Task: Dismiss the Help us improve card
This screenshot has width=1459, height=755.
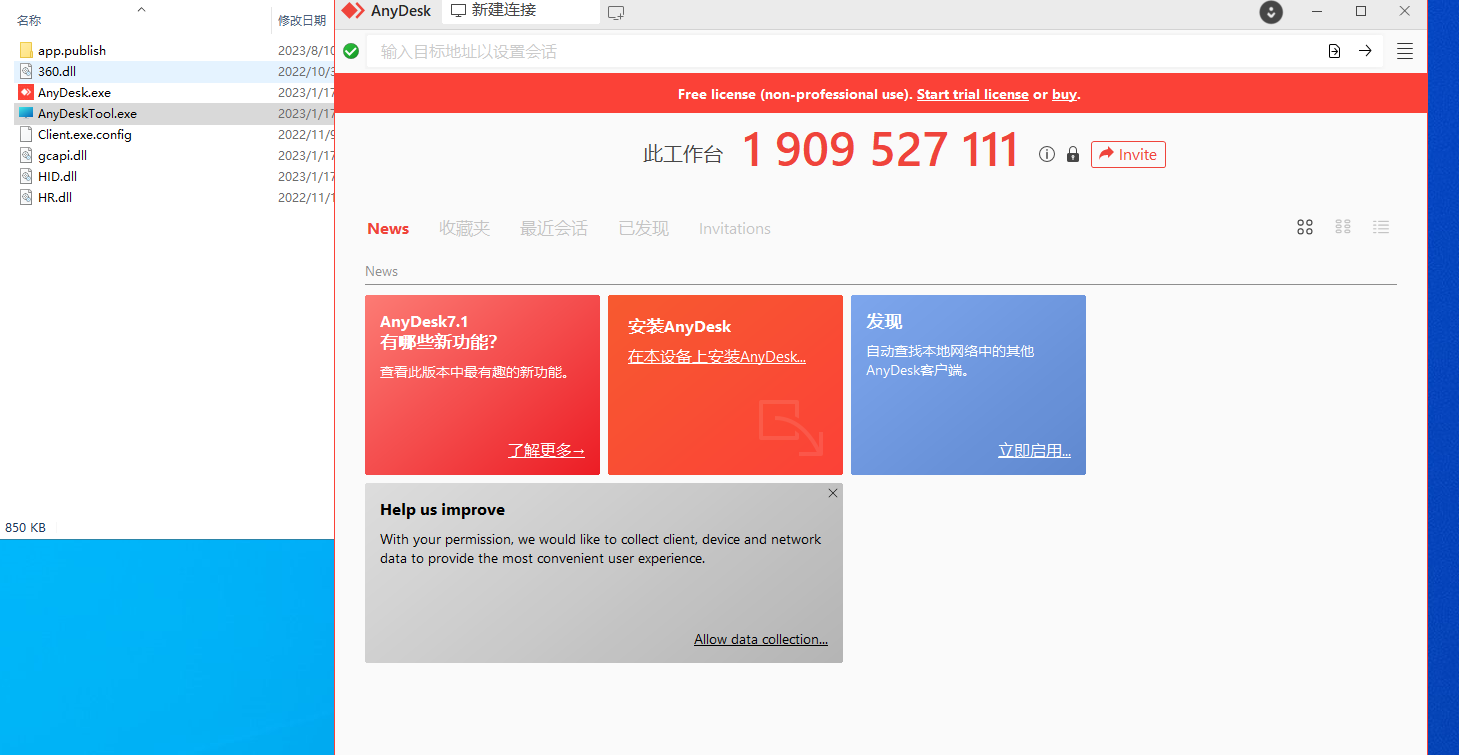Action: click(833, 493)
